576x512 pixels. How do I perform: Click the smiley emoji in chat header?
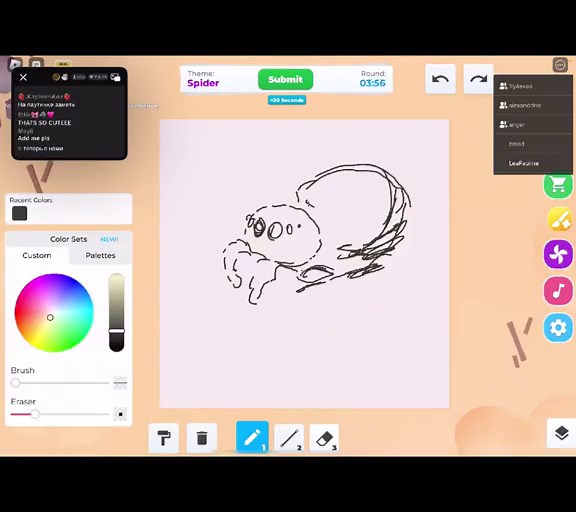[x=56, y=77]
